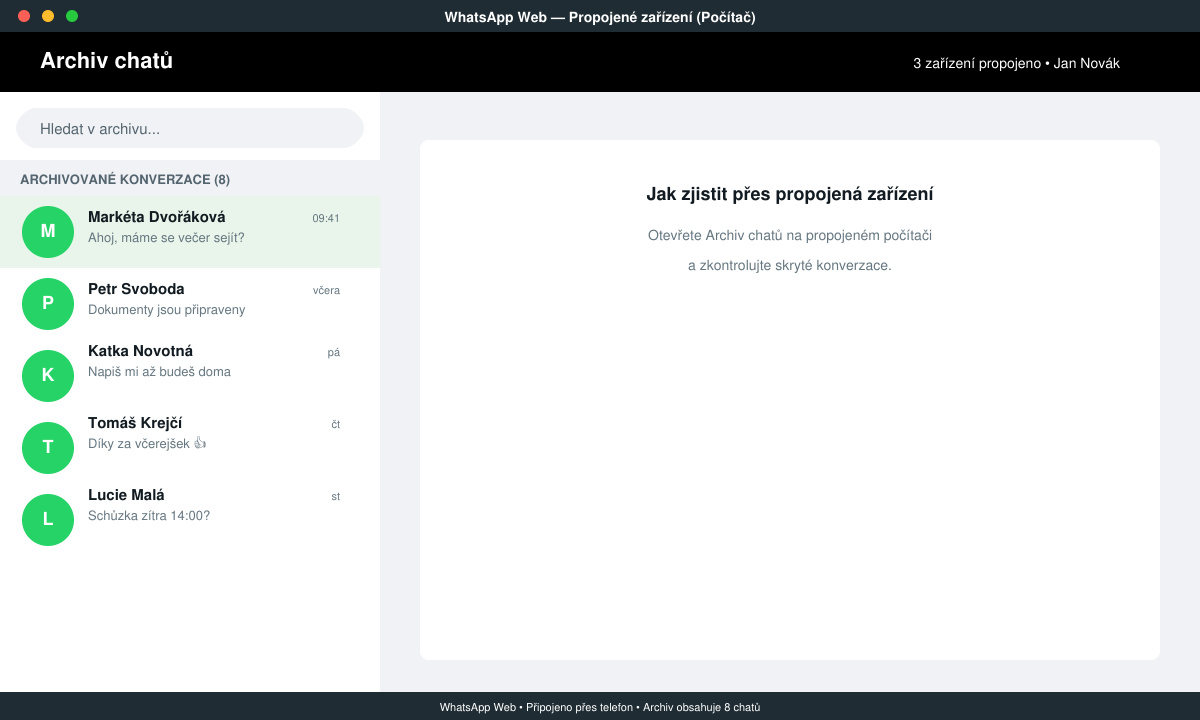Click preview 'Schůzka zítra 14:00?'
This screenshot has height=720, width=1200.
pyautogui.click(x=149, y=516)
